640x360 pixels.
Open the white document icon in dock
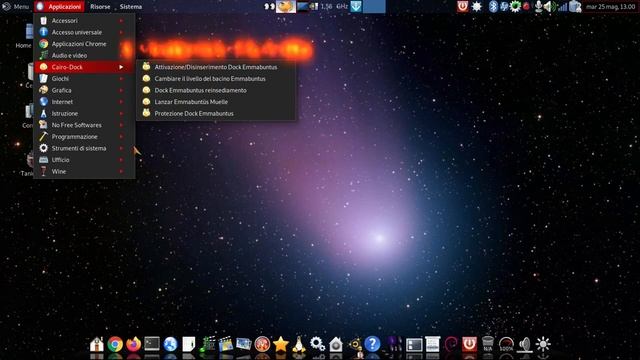189,344
